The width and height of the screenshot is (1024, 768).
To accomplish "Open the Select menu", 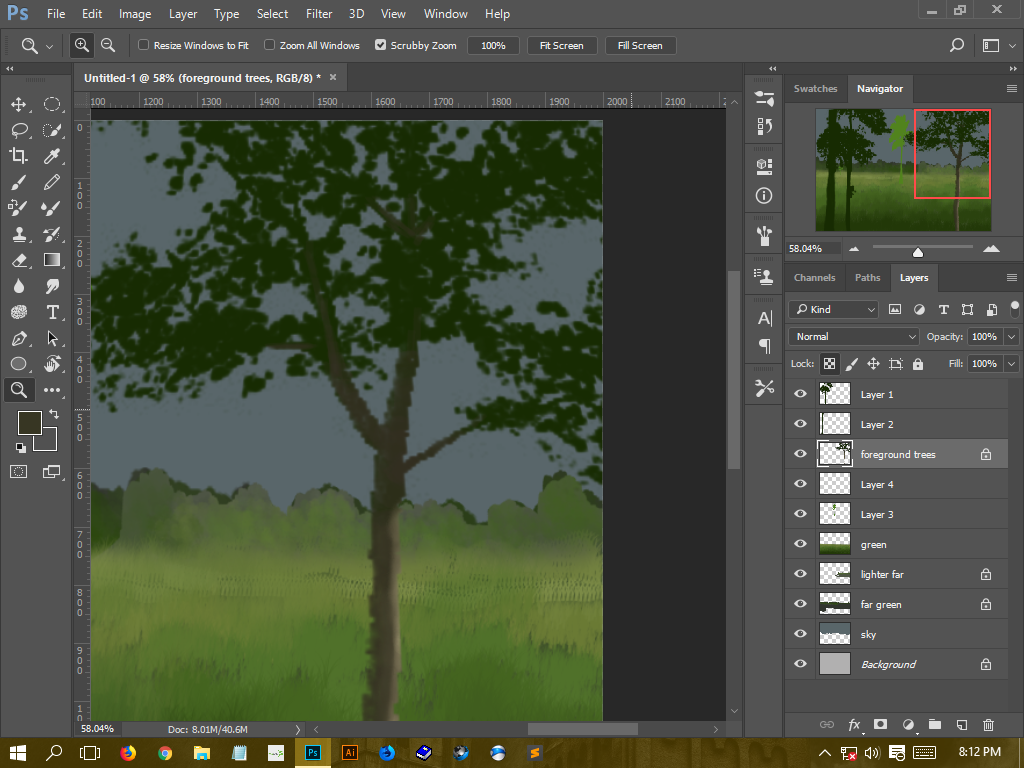I will click(272, 14).
